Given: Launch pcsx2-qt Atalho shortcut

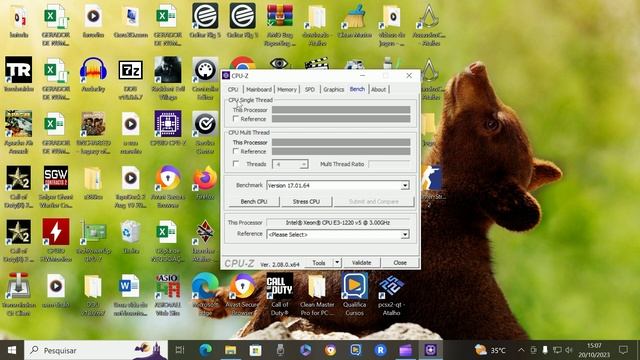Looking at the screenshot, I should point(391,295).
